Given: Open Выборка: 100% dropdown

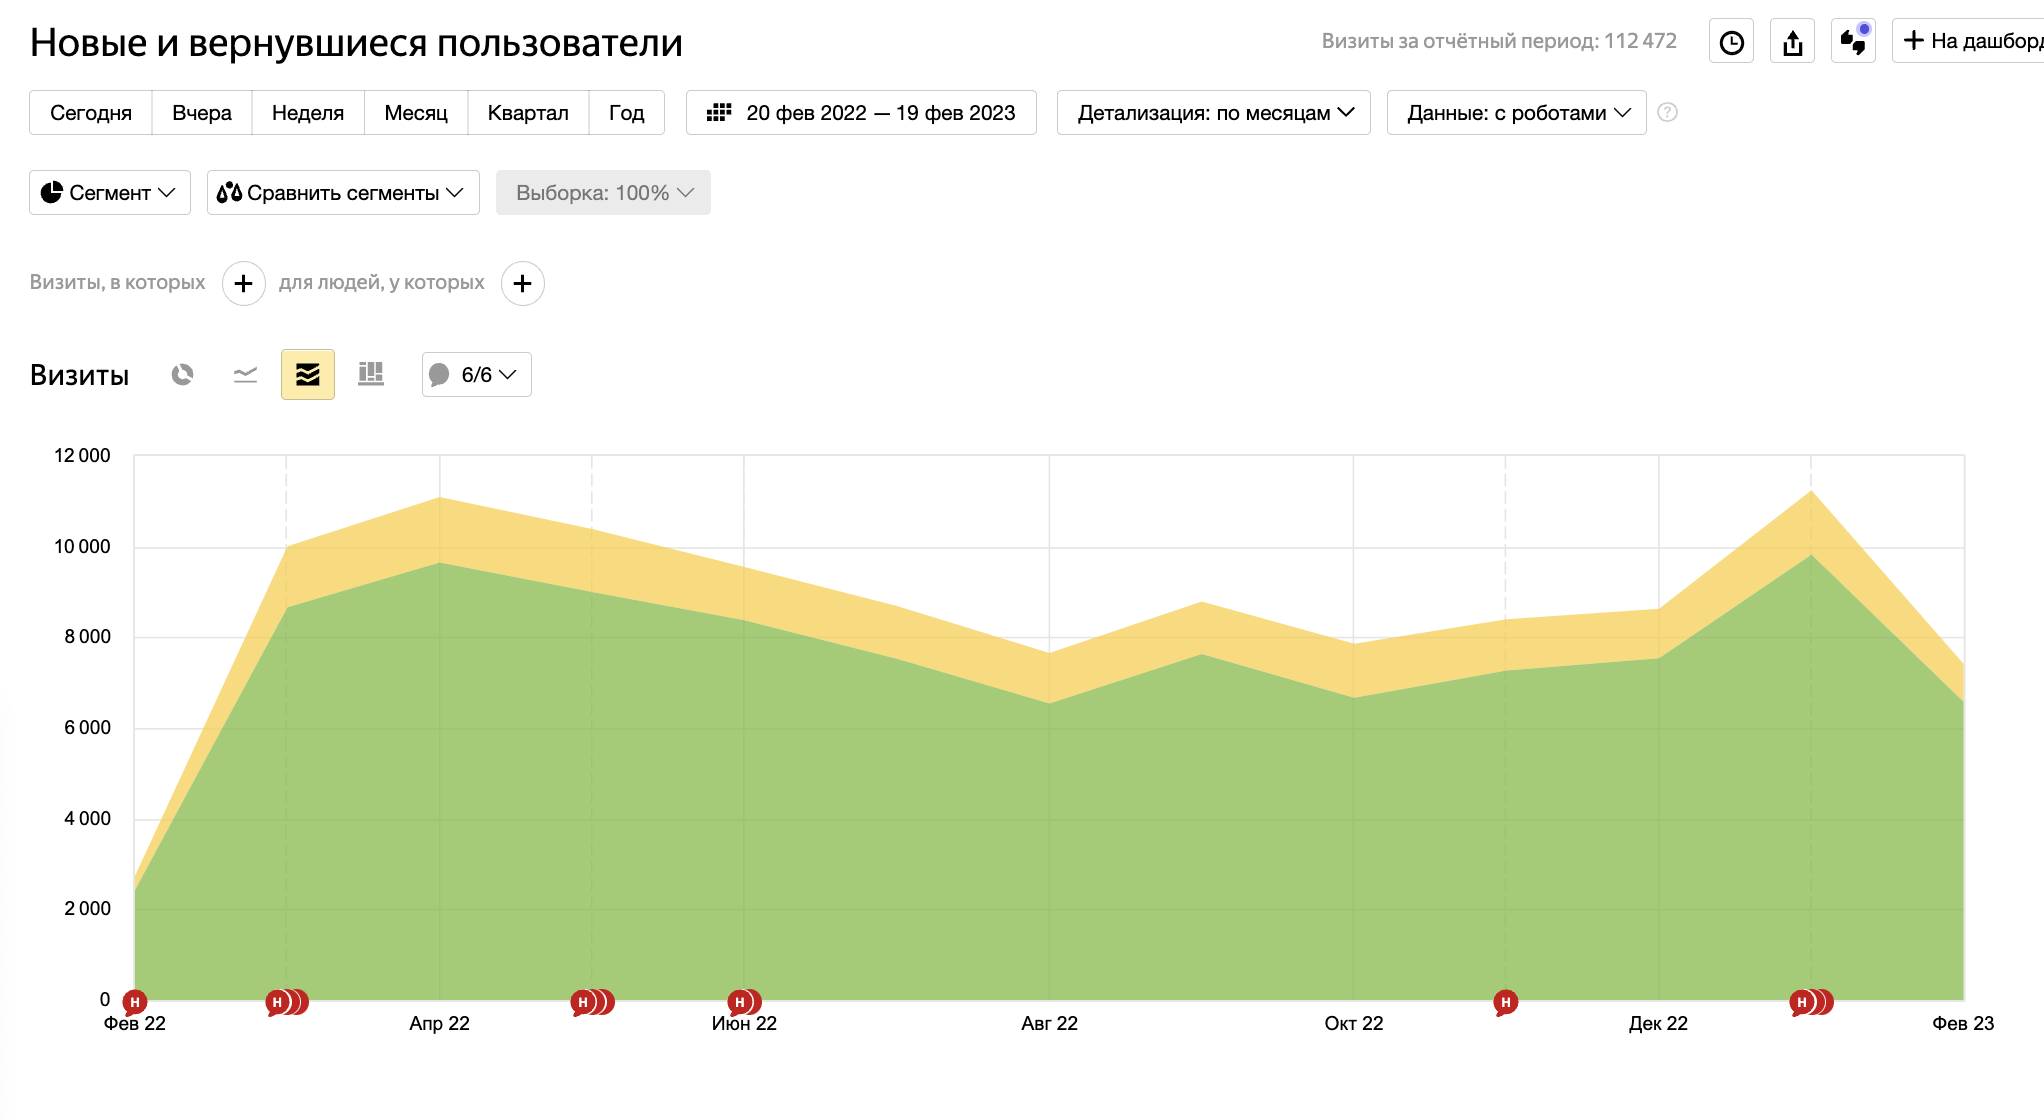Looking at the screenshot, I should [x=603, y=193].
